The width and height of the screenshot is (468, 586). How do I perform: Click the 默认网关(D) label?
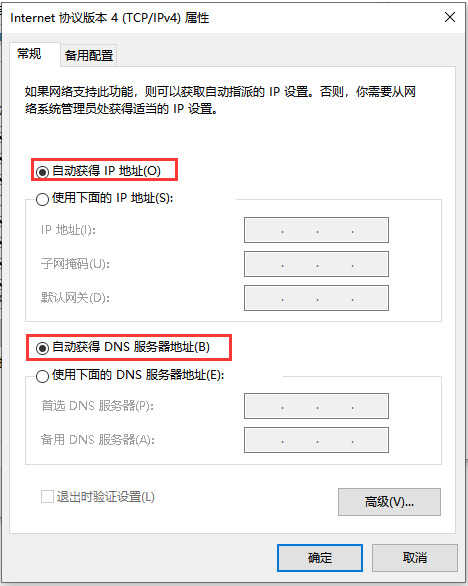[x=75, y=298]
